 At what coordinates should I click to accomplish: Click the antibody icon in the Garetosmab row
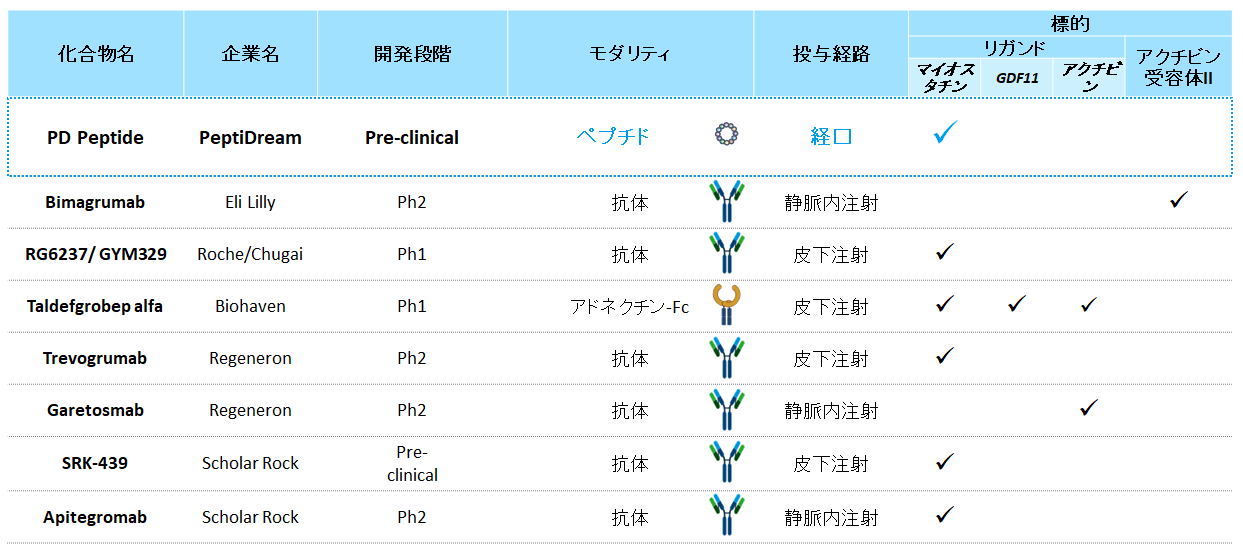tap(727, 410)
